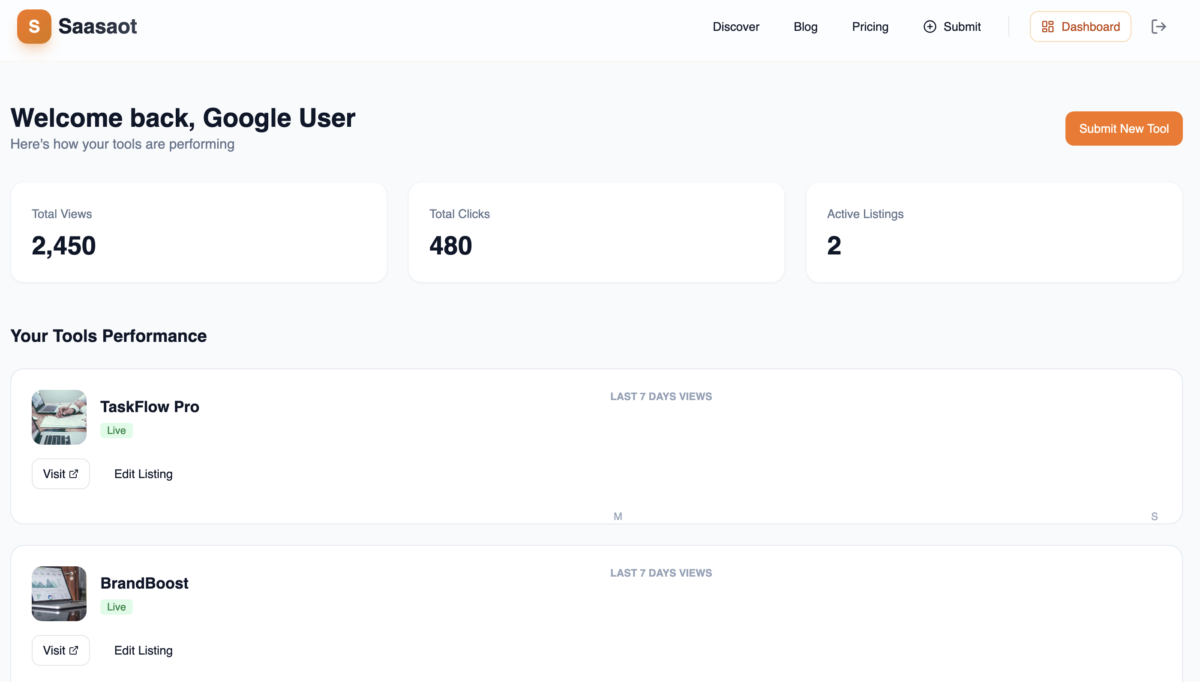Click Edit Listing under BrandBoost

point(143,650)
